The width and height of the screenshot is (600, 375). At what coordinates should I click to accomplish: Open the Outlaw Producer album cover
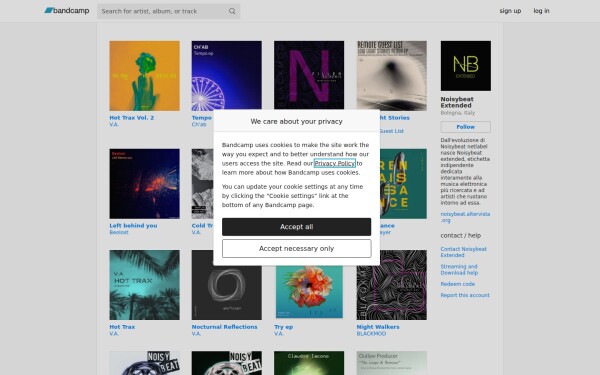coord(391,363)
